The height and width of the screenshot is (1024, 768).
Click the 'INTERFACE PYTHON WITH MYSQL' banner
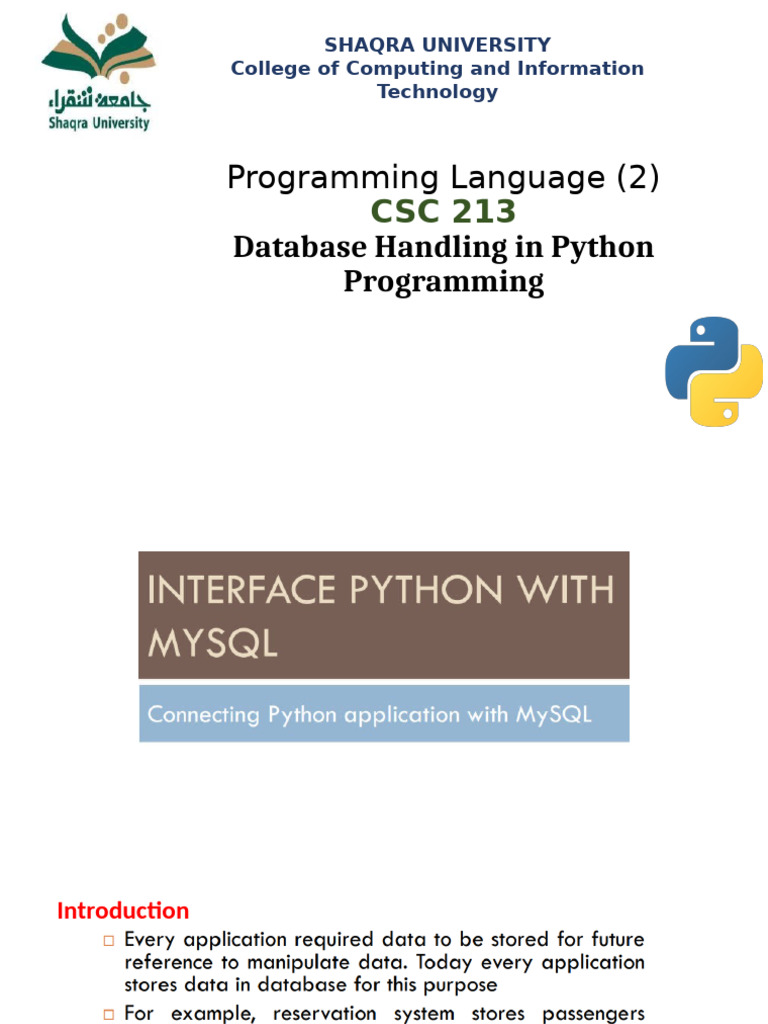tap(384, 615)
